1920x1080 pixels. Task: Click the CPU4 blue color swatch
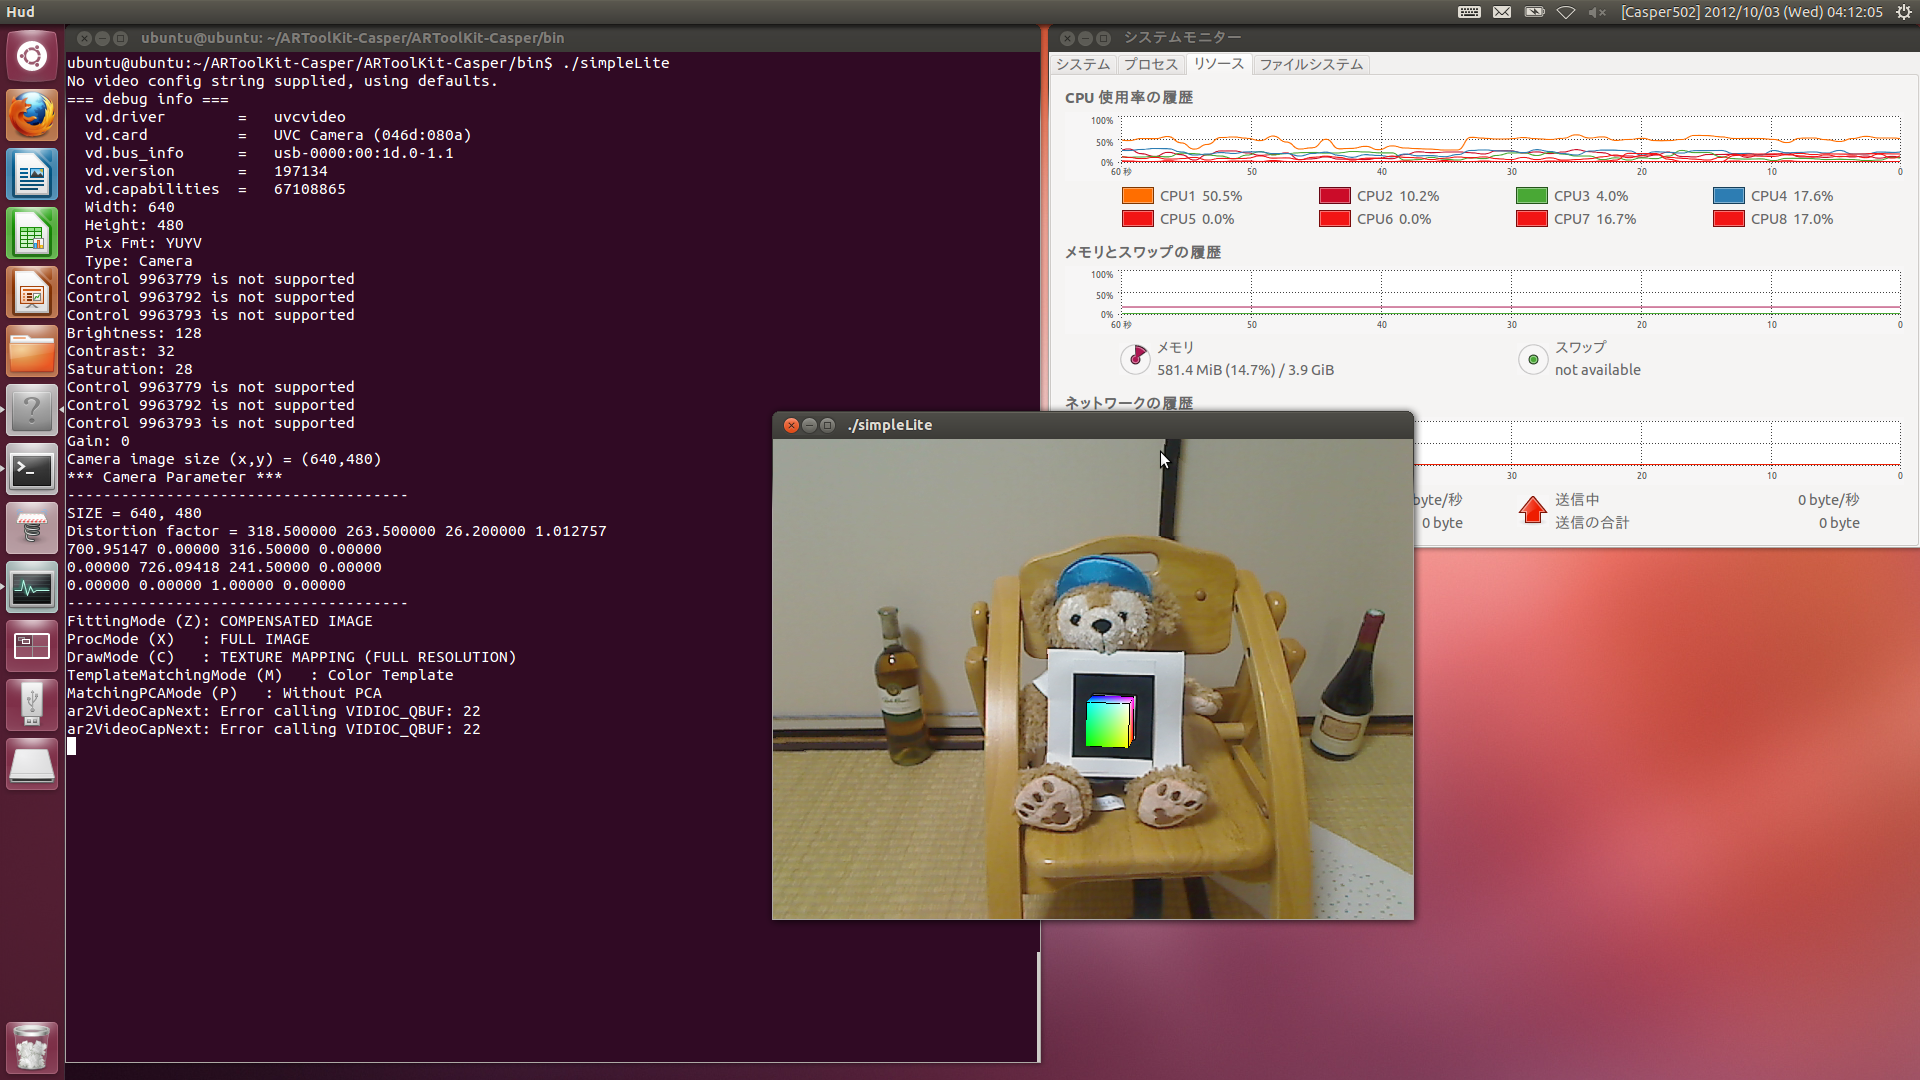1728,196
